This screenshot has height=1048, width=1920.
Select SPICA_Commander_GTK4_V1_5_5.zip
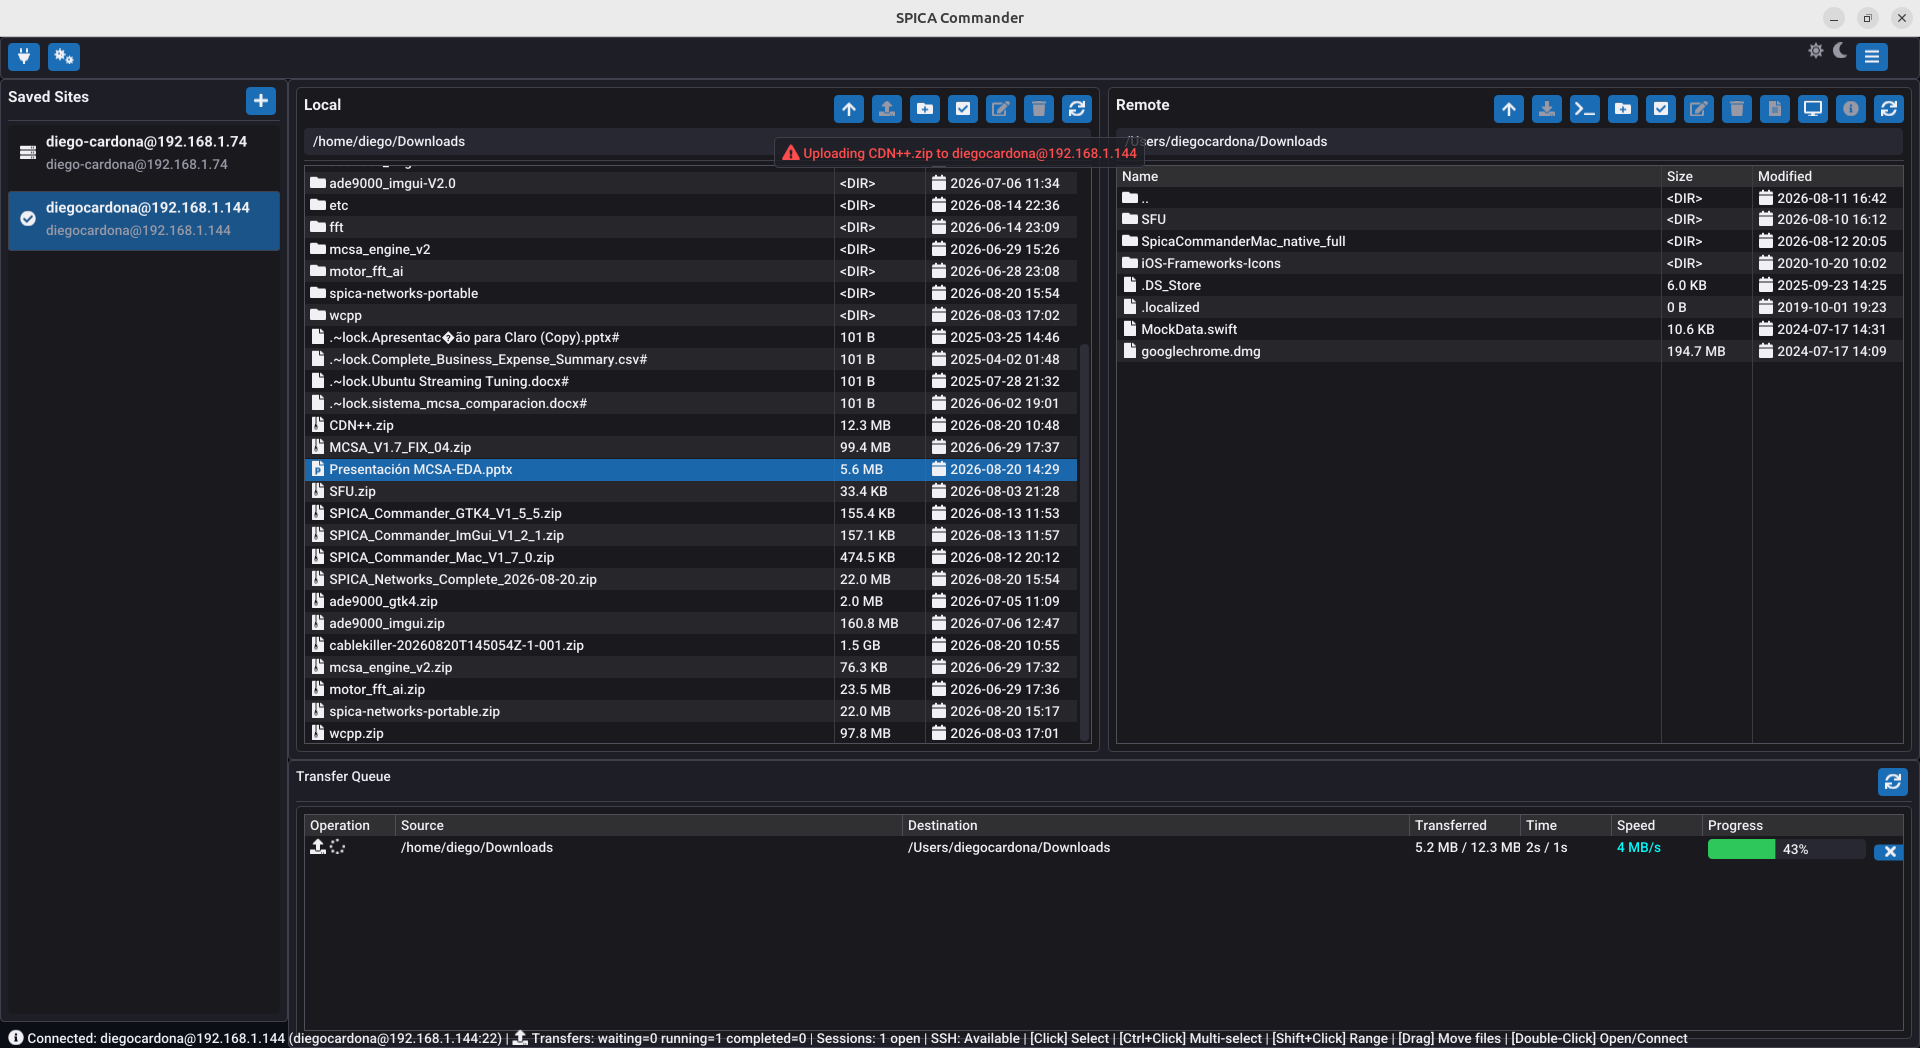coord(691,513)
